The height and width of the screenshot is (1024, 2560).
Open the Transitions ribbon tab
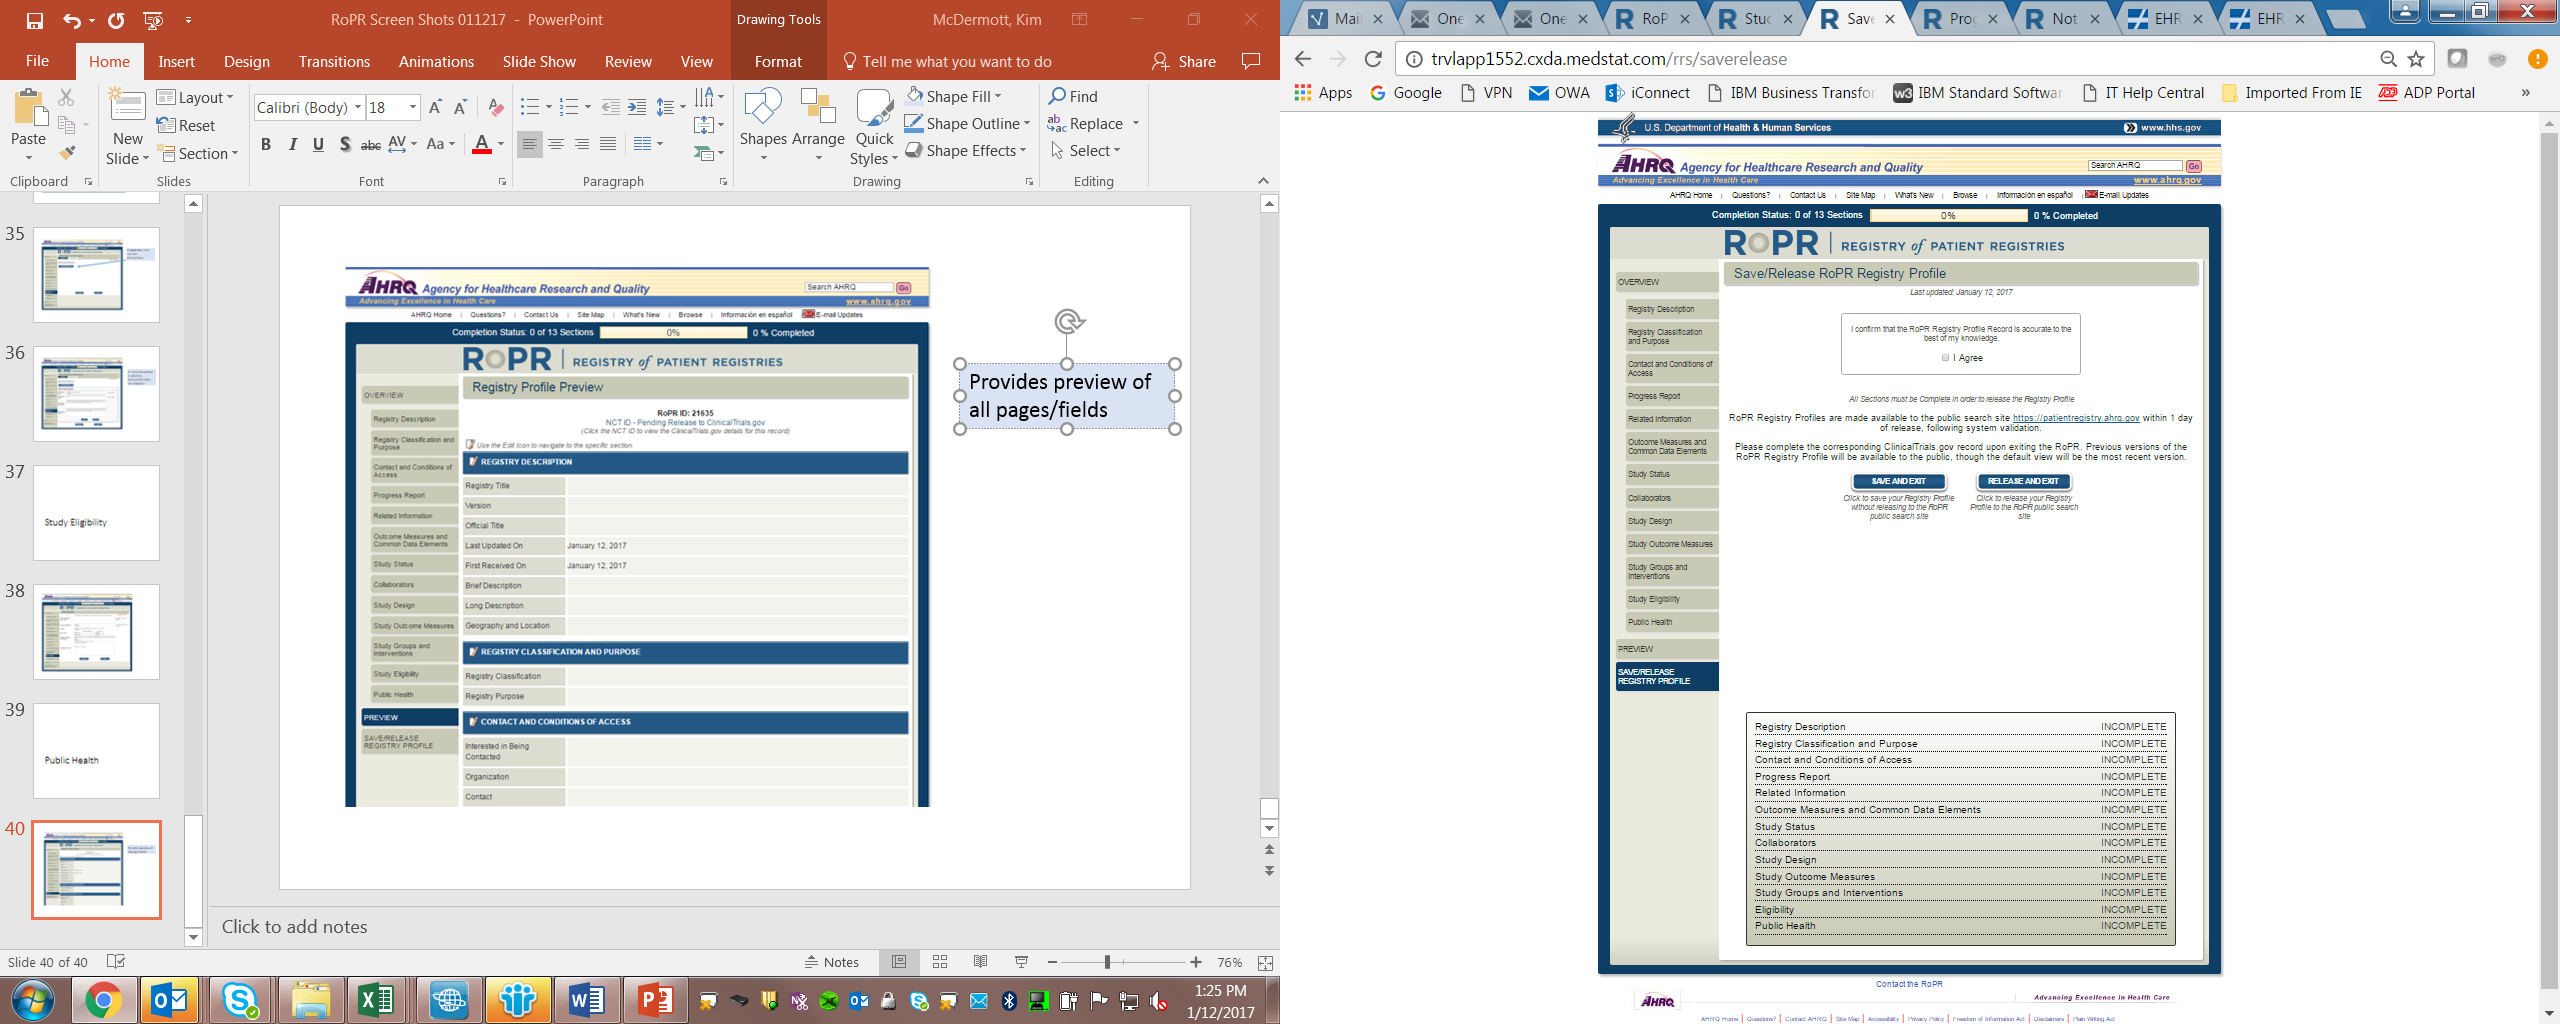pos(334,62)
